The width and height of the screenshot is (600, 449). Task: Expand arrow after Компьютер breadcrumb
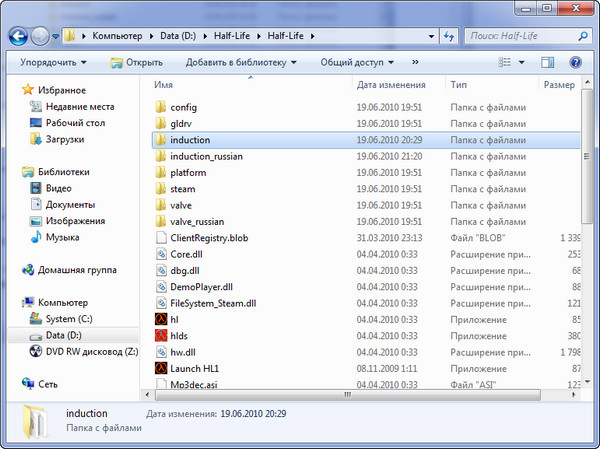151,36
